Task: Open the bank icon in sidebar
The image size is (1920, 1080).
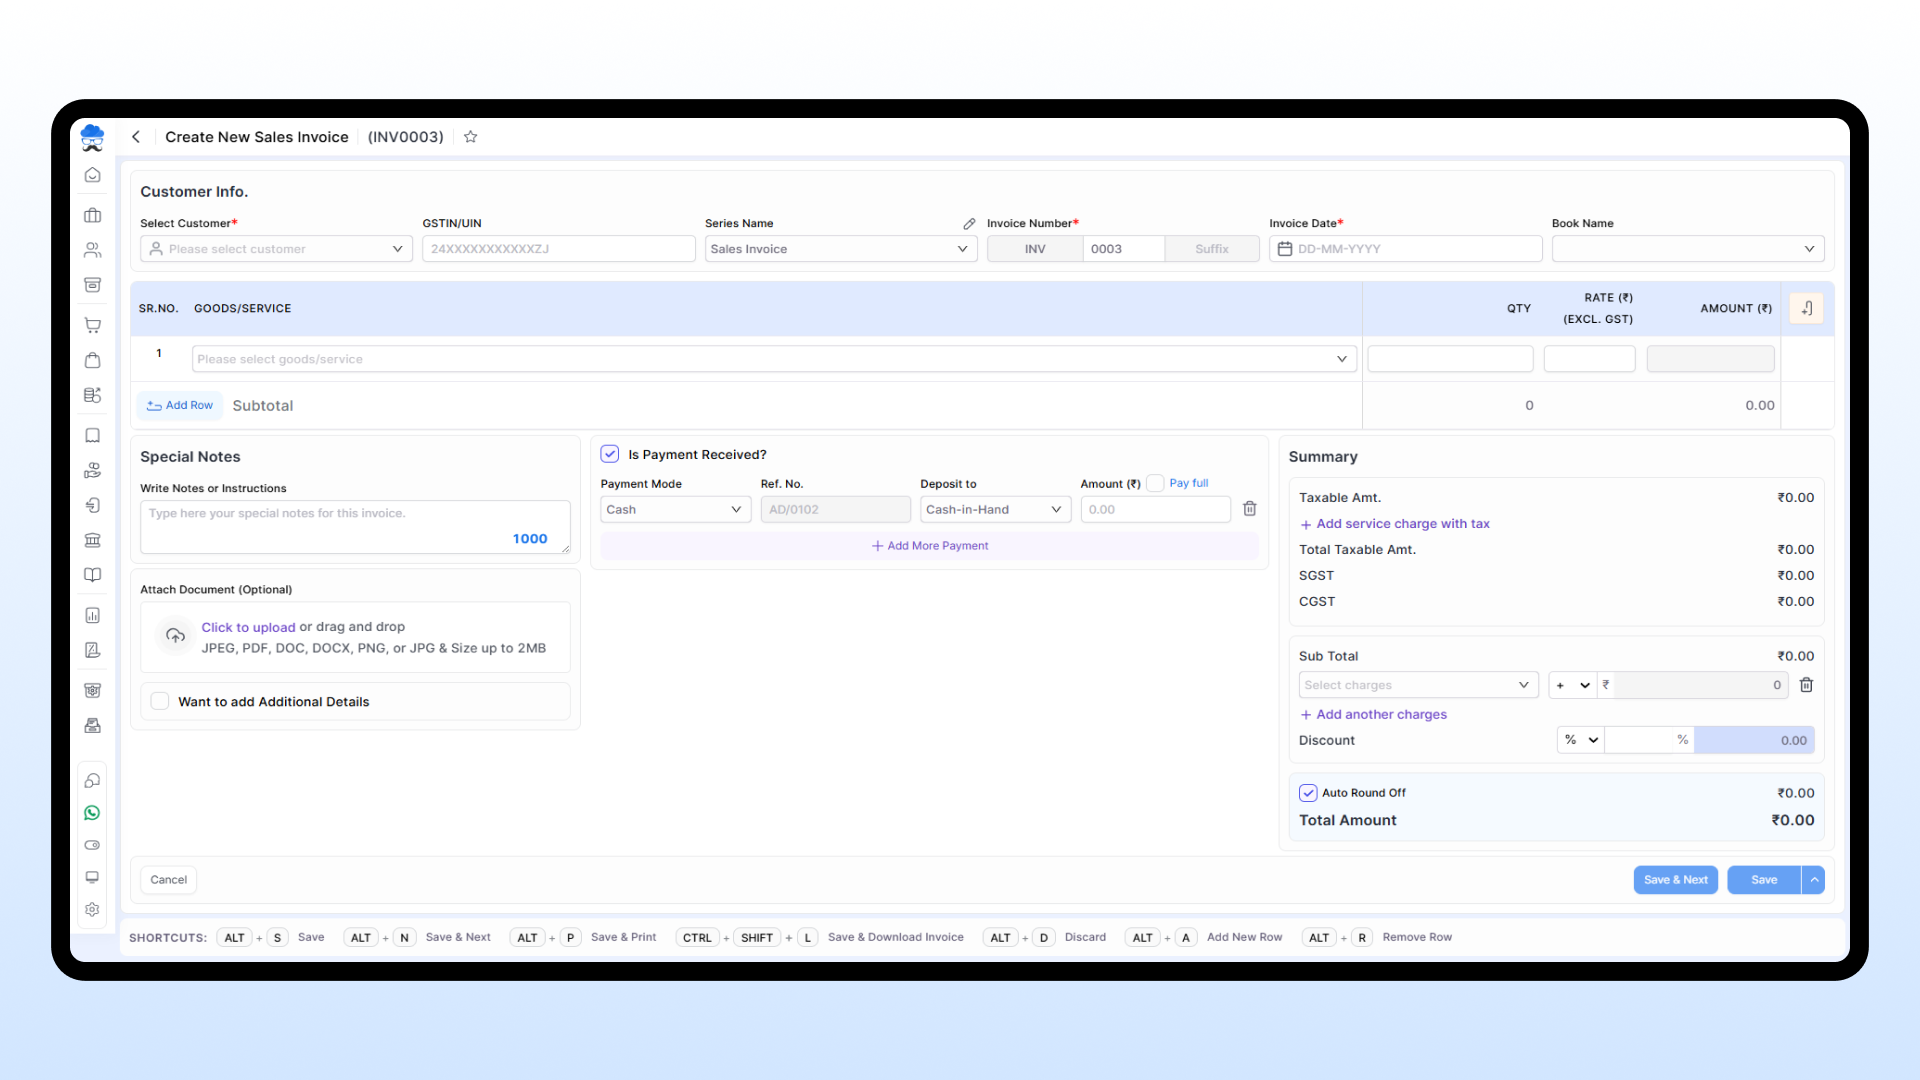Action: click(92, 540)
